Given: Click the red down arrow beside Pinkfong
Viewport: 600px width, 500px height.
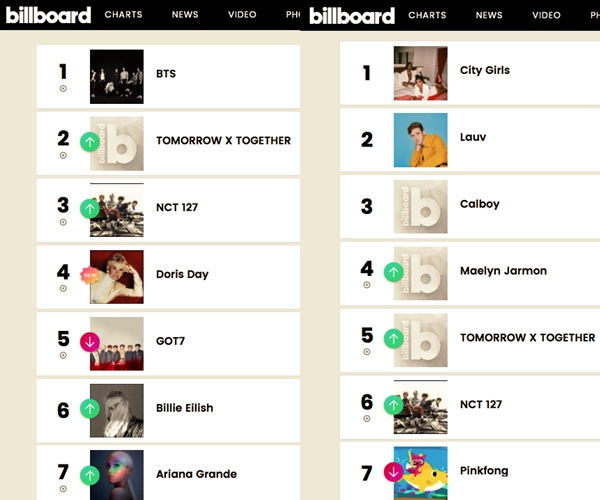Looking at the screenshot, I should click(x=393, y=472).
